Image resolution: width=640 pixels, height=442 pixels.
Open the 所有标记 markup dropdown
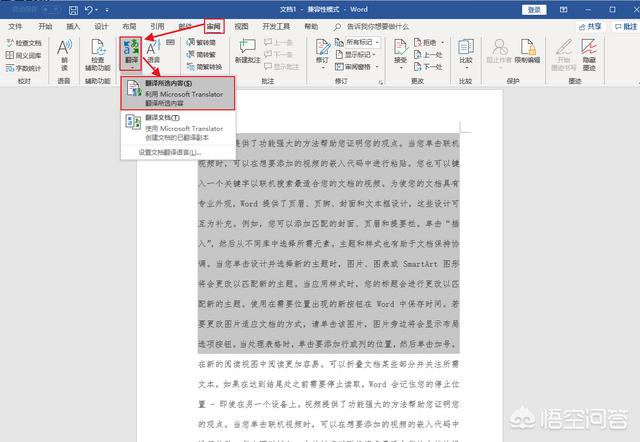[x=363, y=42]
